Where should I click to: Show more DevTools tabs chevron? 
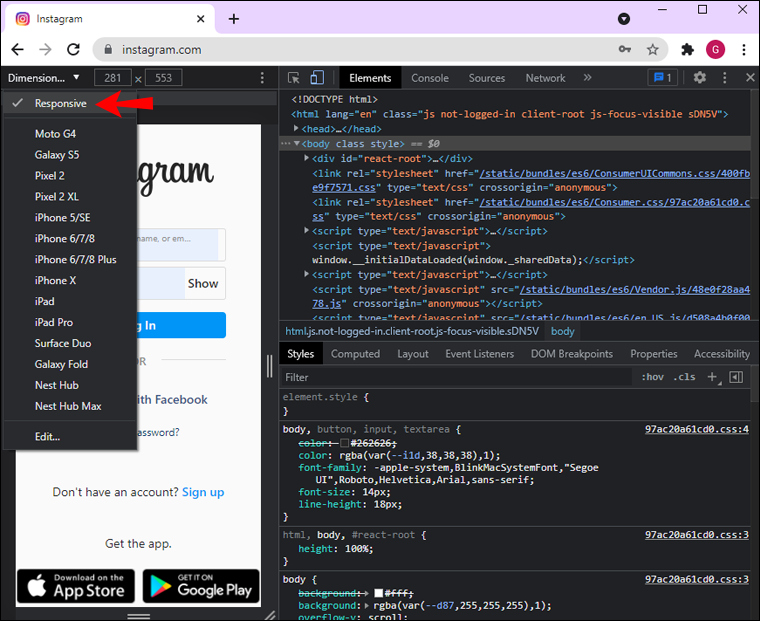[x=587, y=78]
